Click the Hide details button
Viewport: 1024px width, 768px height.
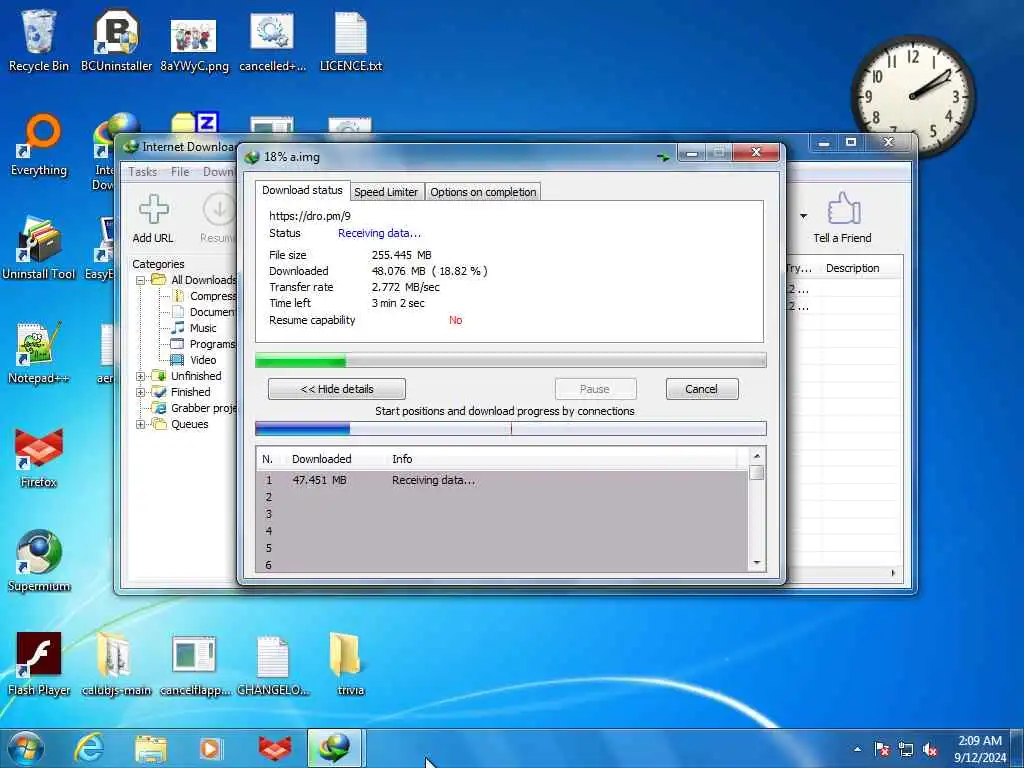point(336,389)
